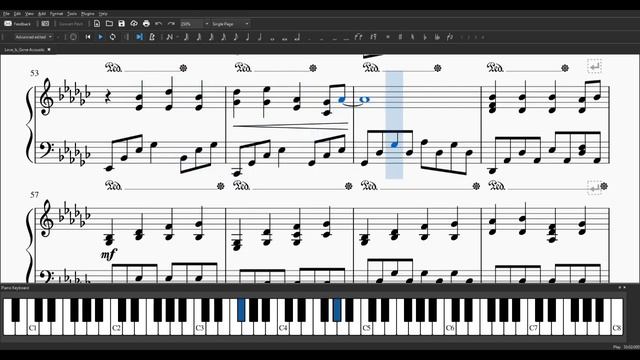Viewport: 640px width, 360px height.
Task: Select the longa note duration
Action: click(297, 37)
